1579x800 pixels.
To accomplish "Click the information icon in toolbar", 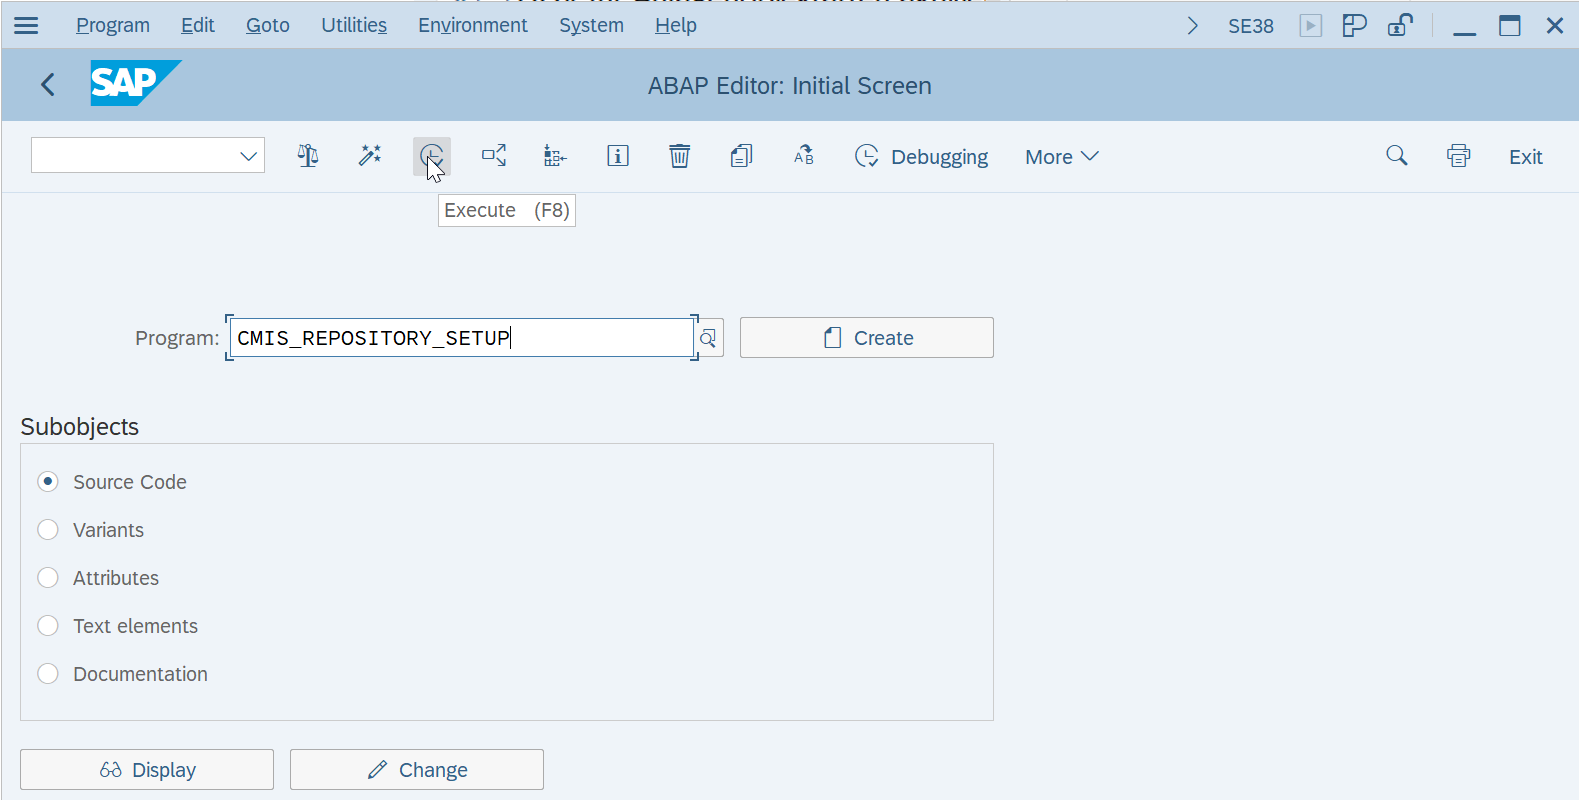I will pyautogui.click(x=618, y=156).
